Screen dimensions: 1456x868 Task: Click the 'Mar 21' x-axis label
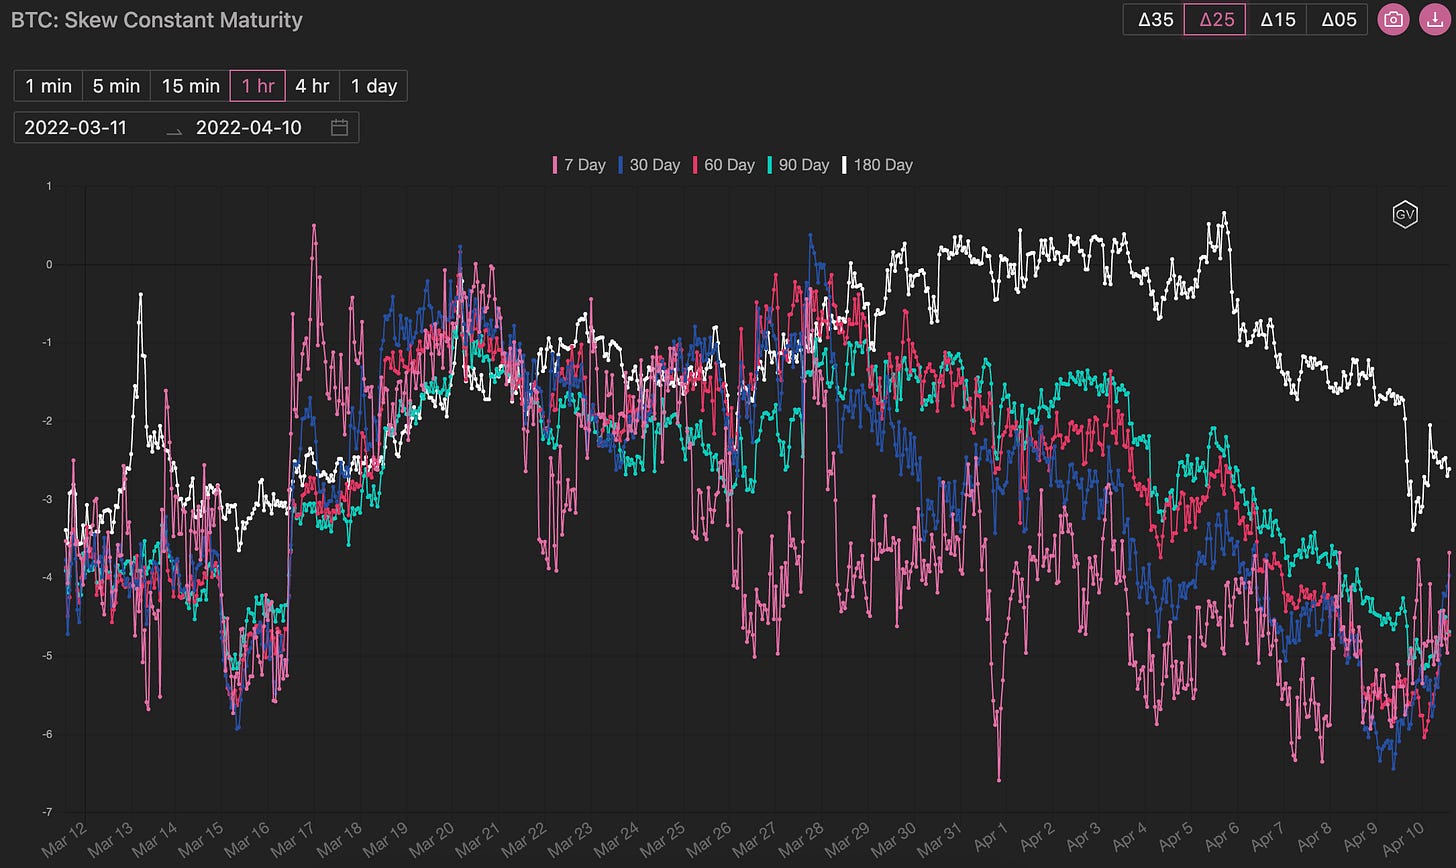[479, 840]
